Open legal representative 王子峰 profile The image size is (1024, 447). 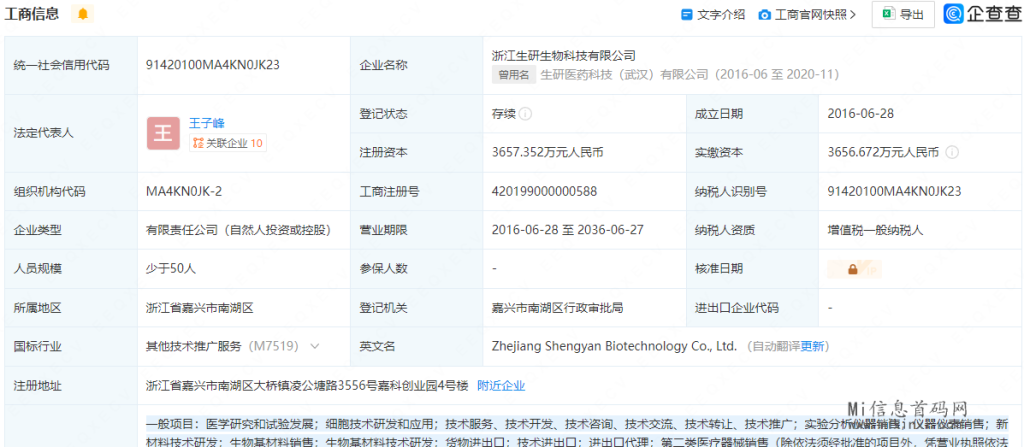pyautogui.click(x=207, y=123)
